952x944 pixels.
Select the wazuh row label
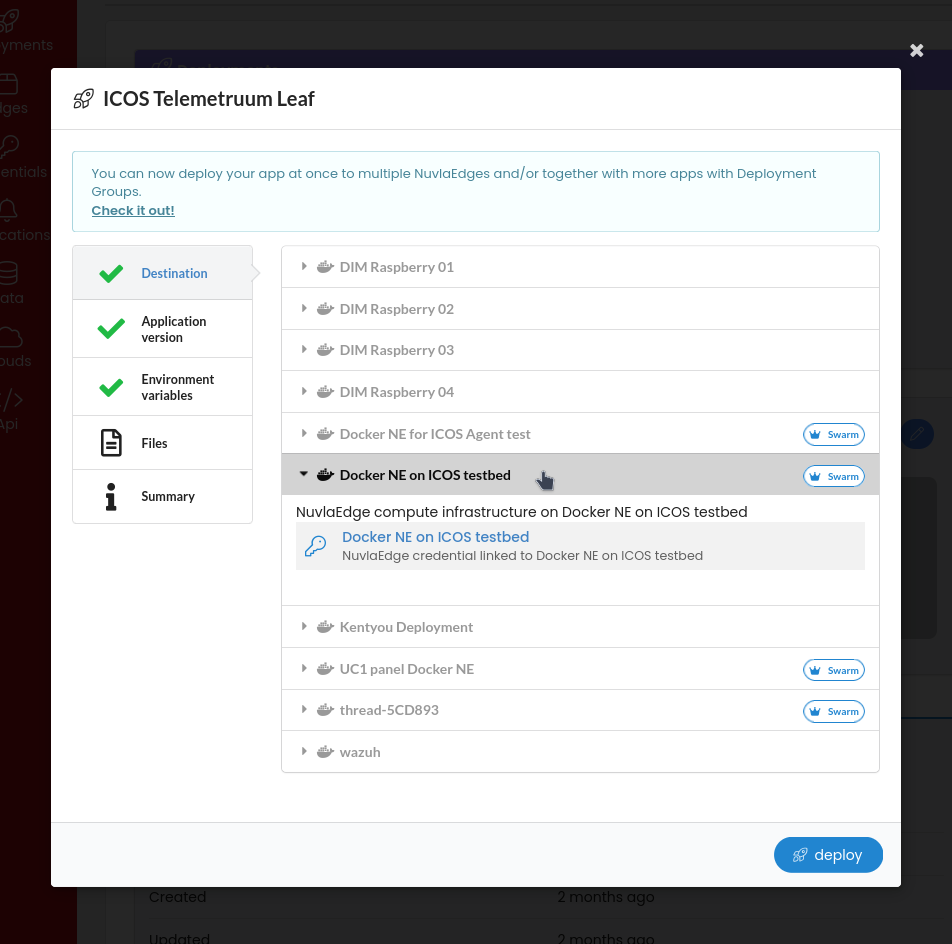pos(360,752)
